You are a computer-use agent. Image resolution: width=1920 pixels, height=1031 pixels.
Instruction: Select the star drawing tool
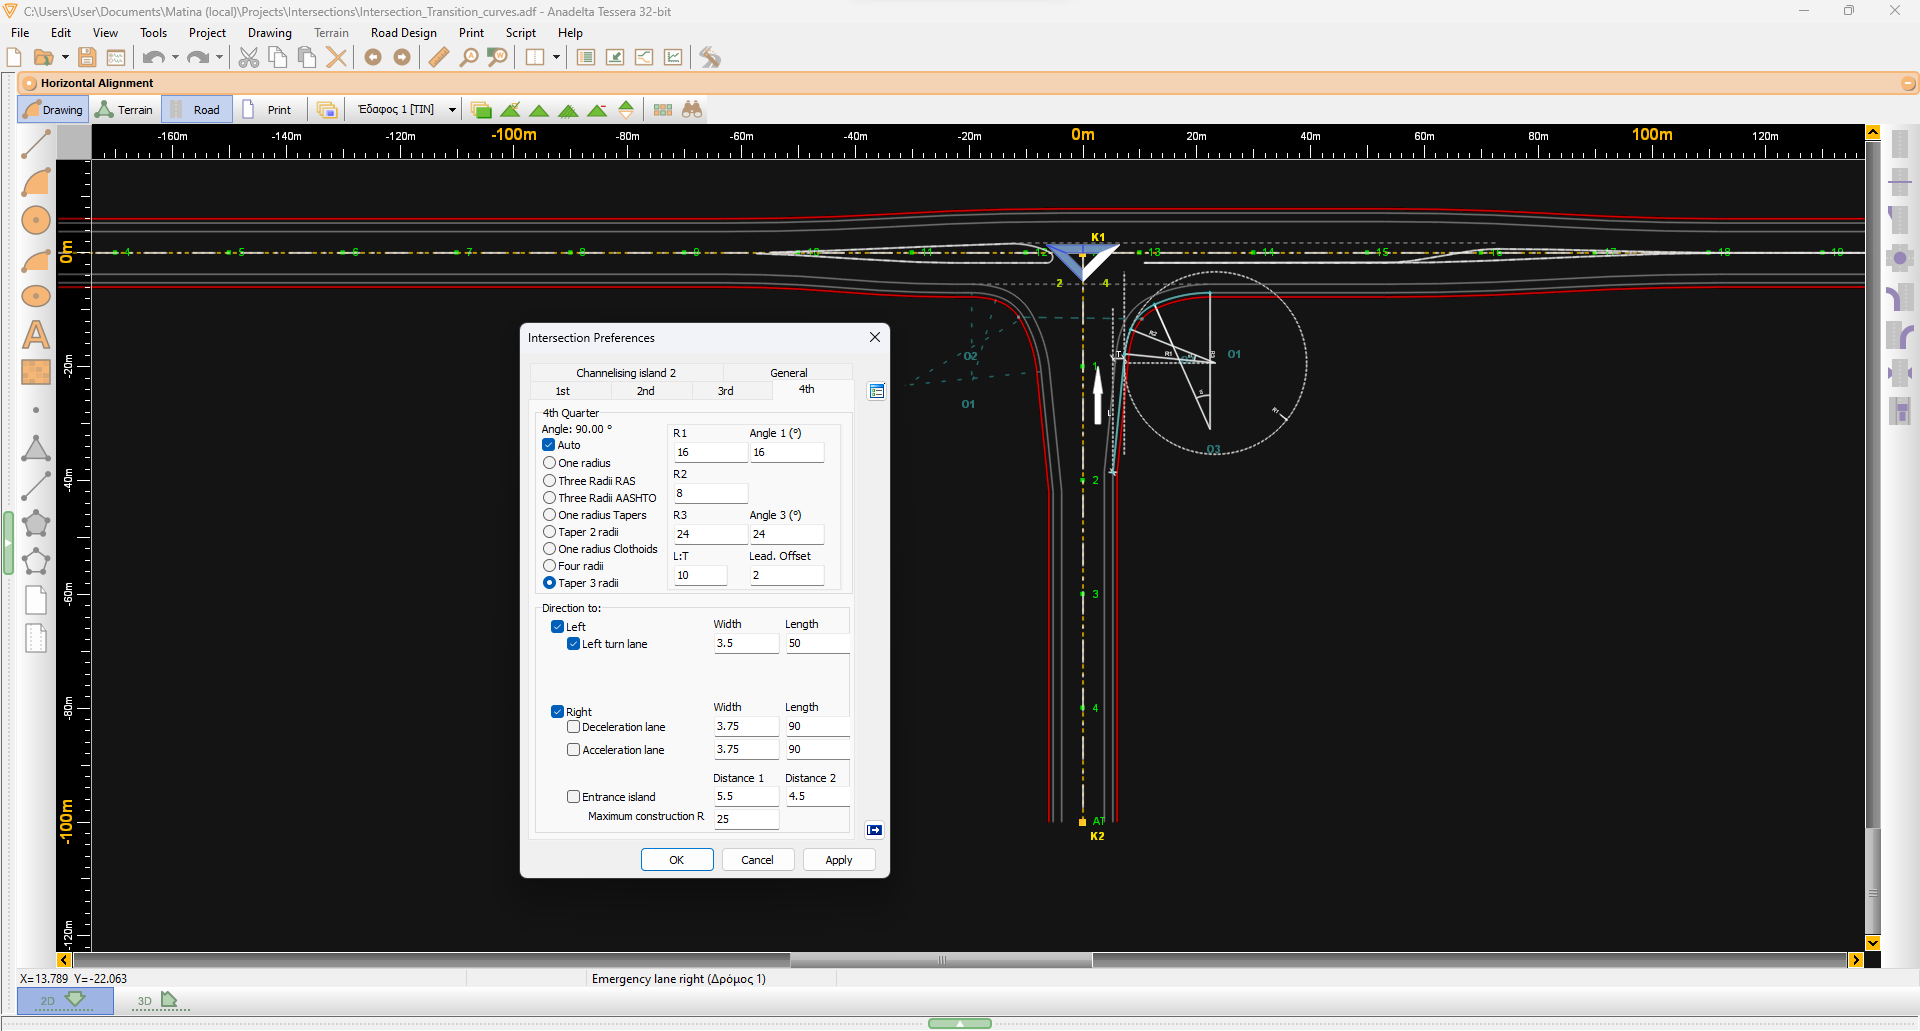(36, 523)
